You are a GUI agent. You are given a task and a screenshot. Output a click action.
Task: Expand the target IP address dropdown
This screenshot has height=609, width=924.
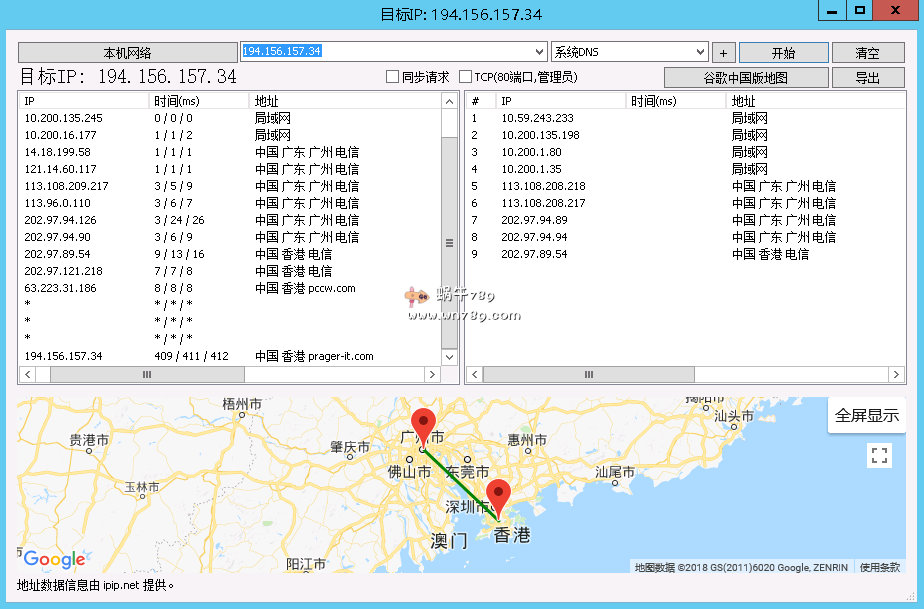(540, 52)
